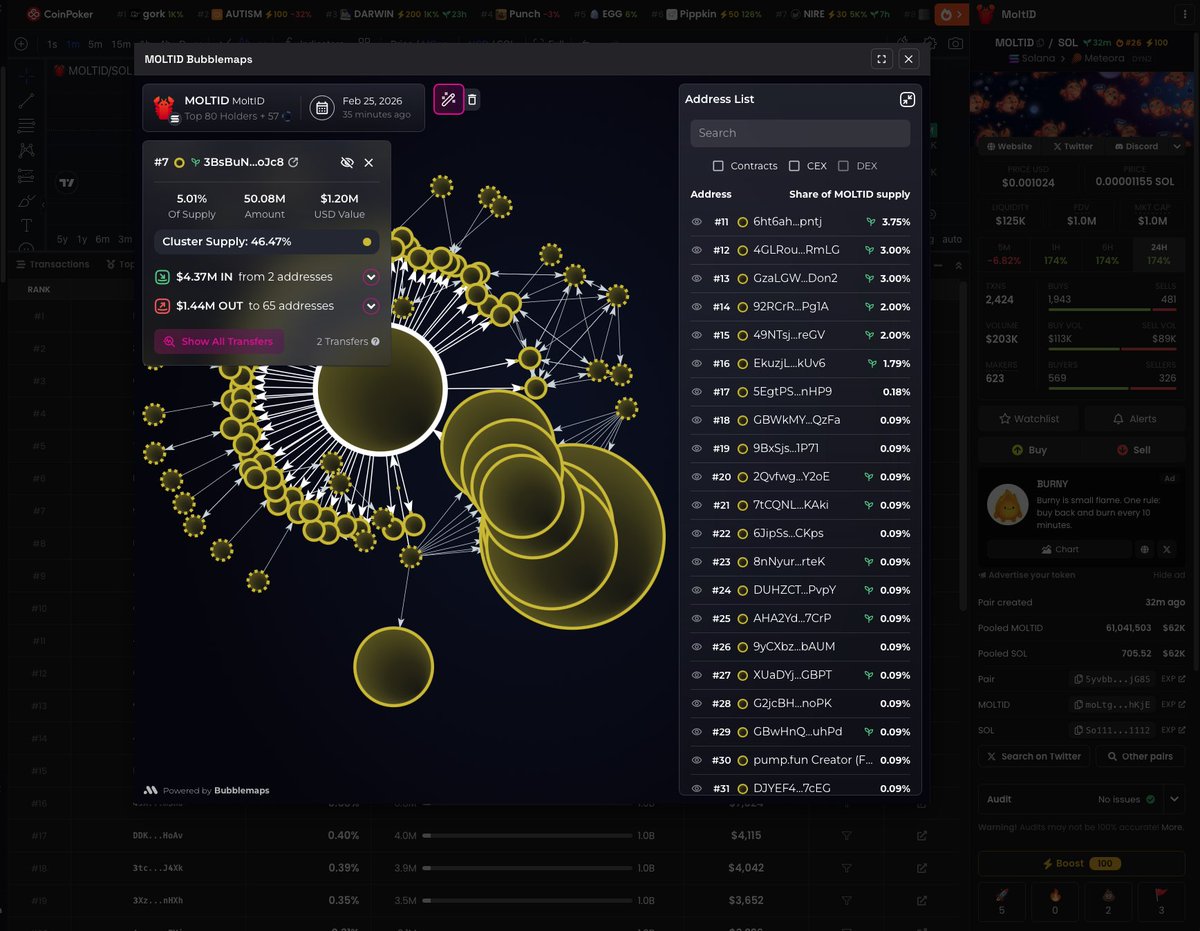Expand the $1.44M OUT transfers list
Screen dimensions: 1200x931
[371, 306]
